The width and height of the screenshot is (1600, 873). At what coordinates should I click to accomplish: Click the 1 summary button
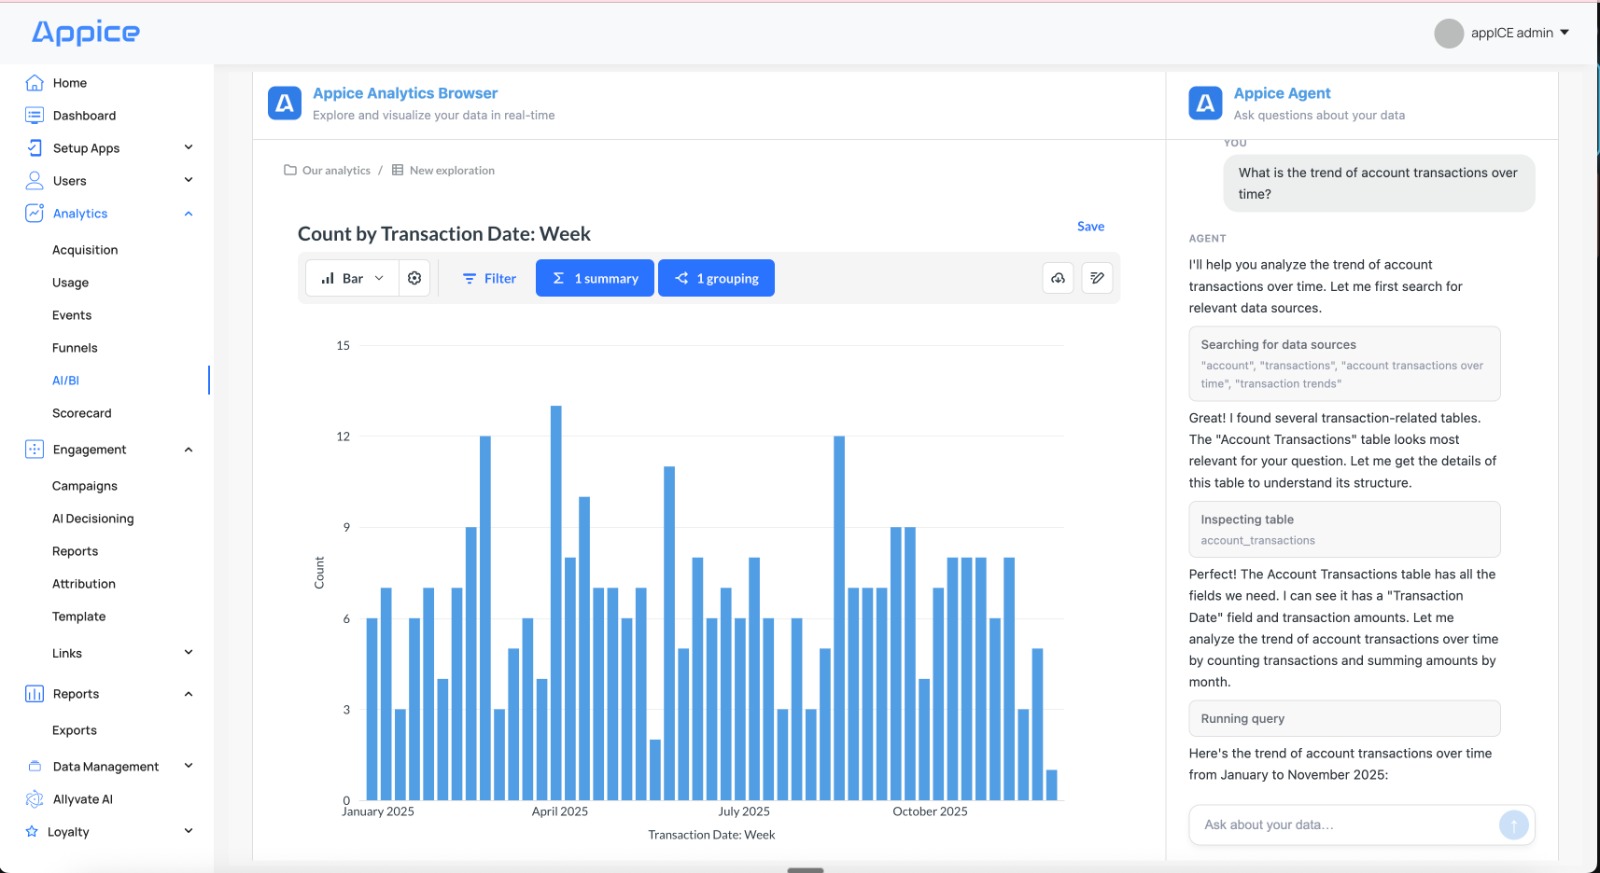tap(595, 278)
